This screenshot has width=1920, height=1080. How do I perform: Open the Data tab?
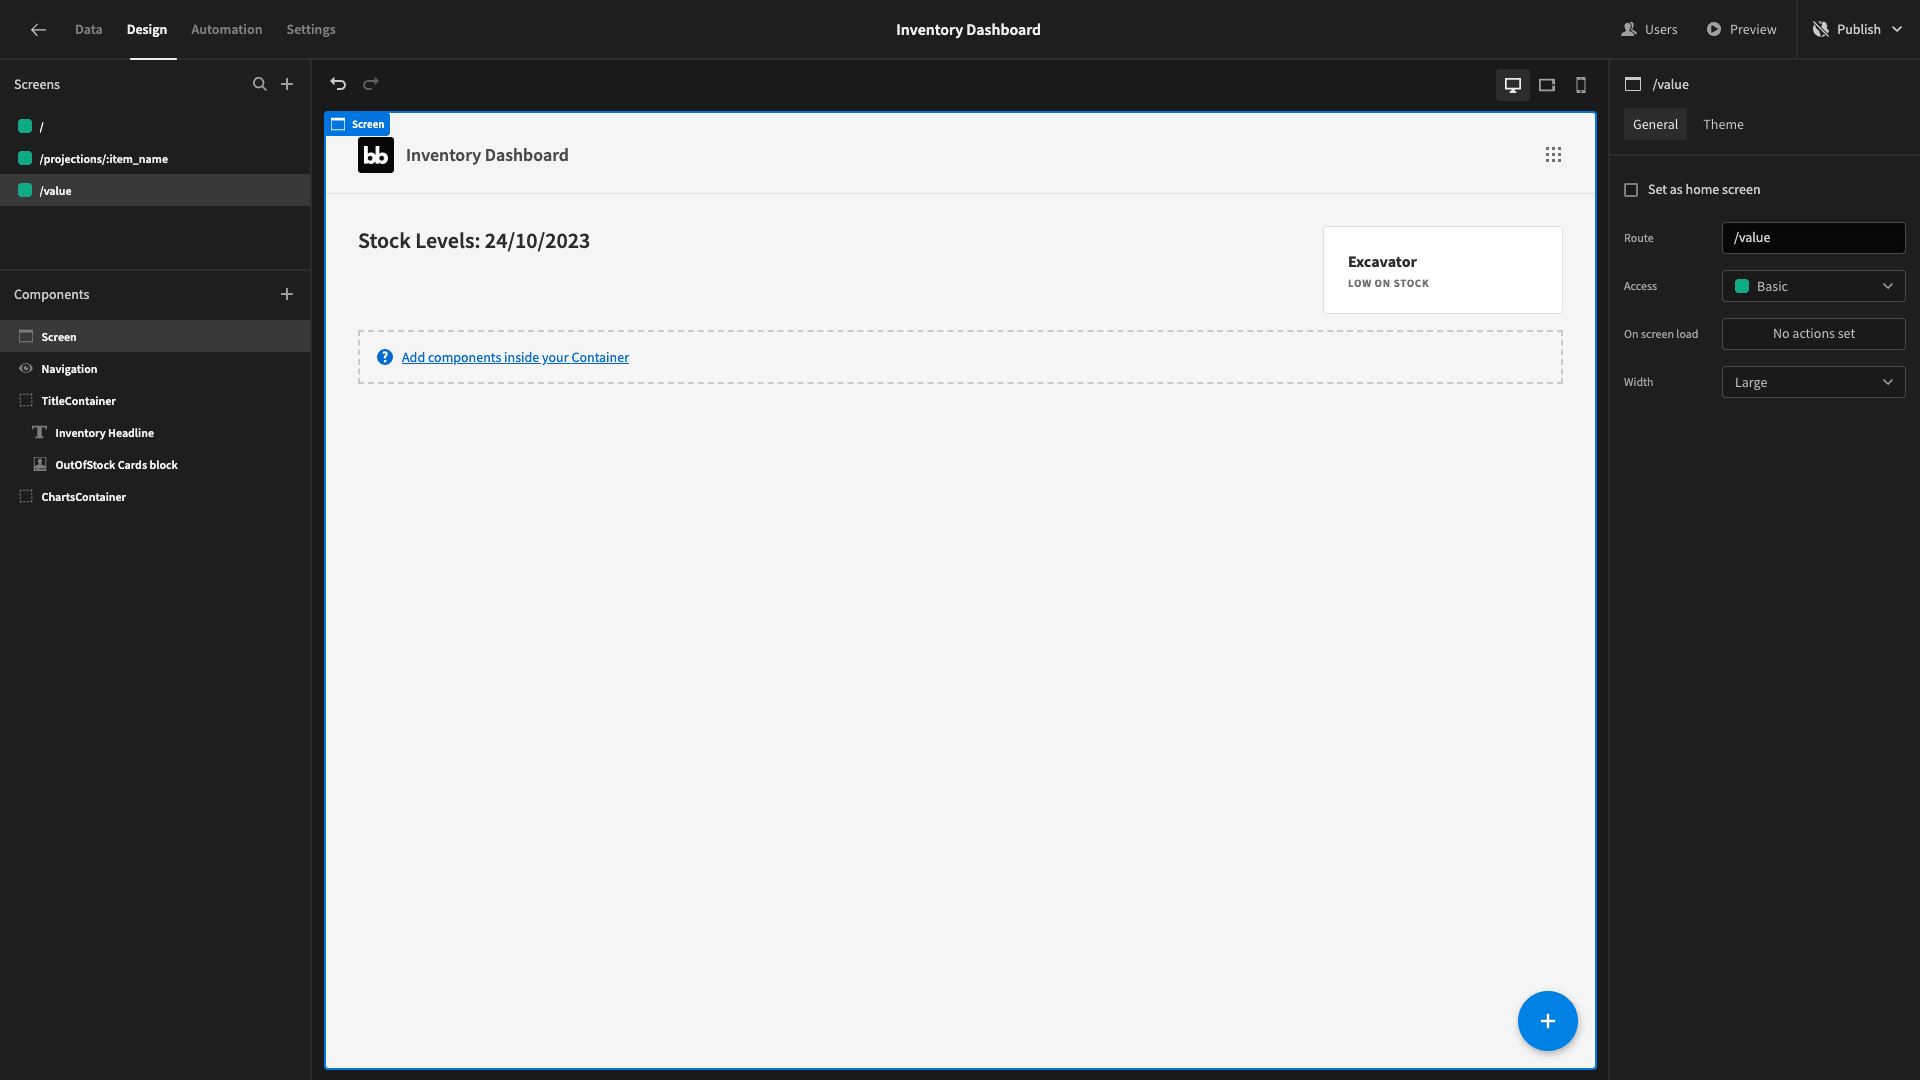[89, 30]
